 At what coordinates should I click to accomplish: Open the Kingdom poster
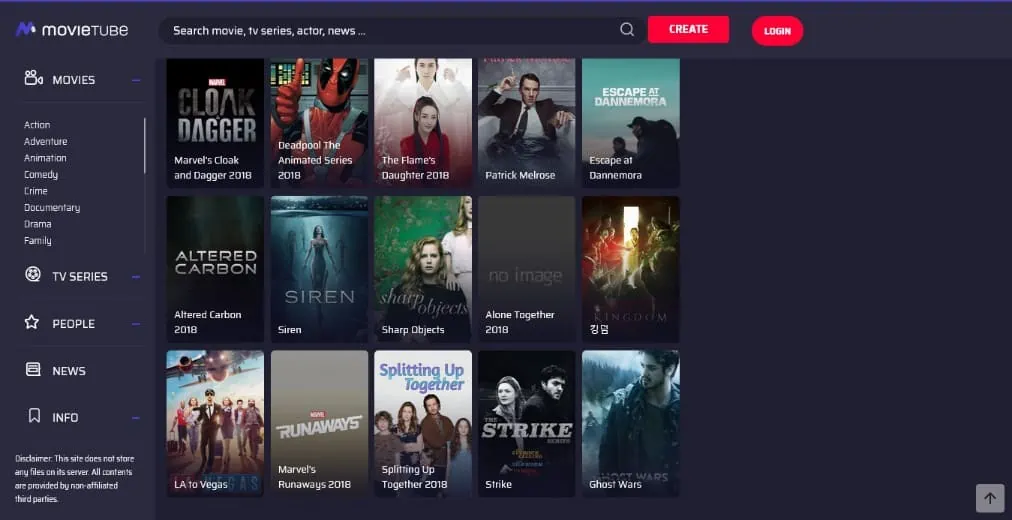click(x=631, y=269)
